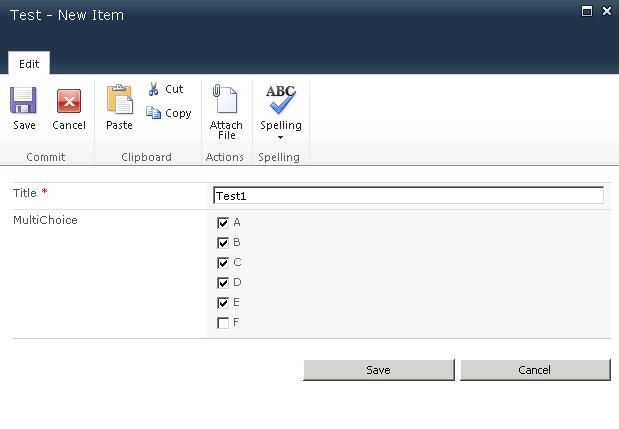Close the New Item dialog
This screenshot has height=429, width=619.
point(606,11)
